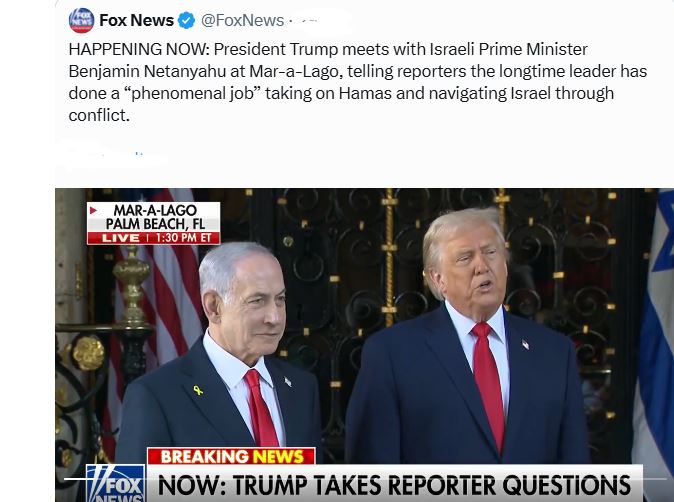
Task: Open the Fox News display name link
Action: tap(136, 20)
